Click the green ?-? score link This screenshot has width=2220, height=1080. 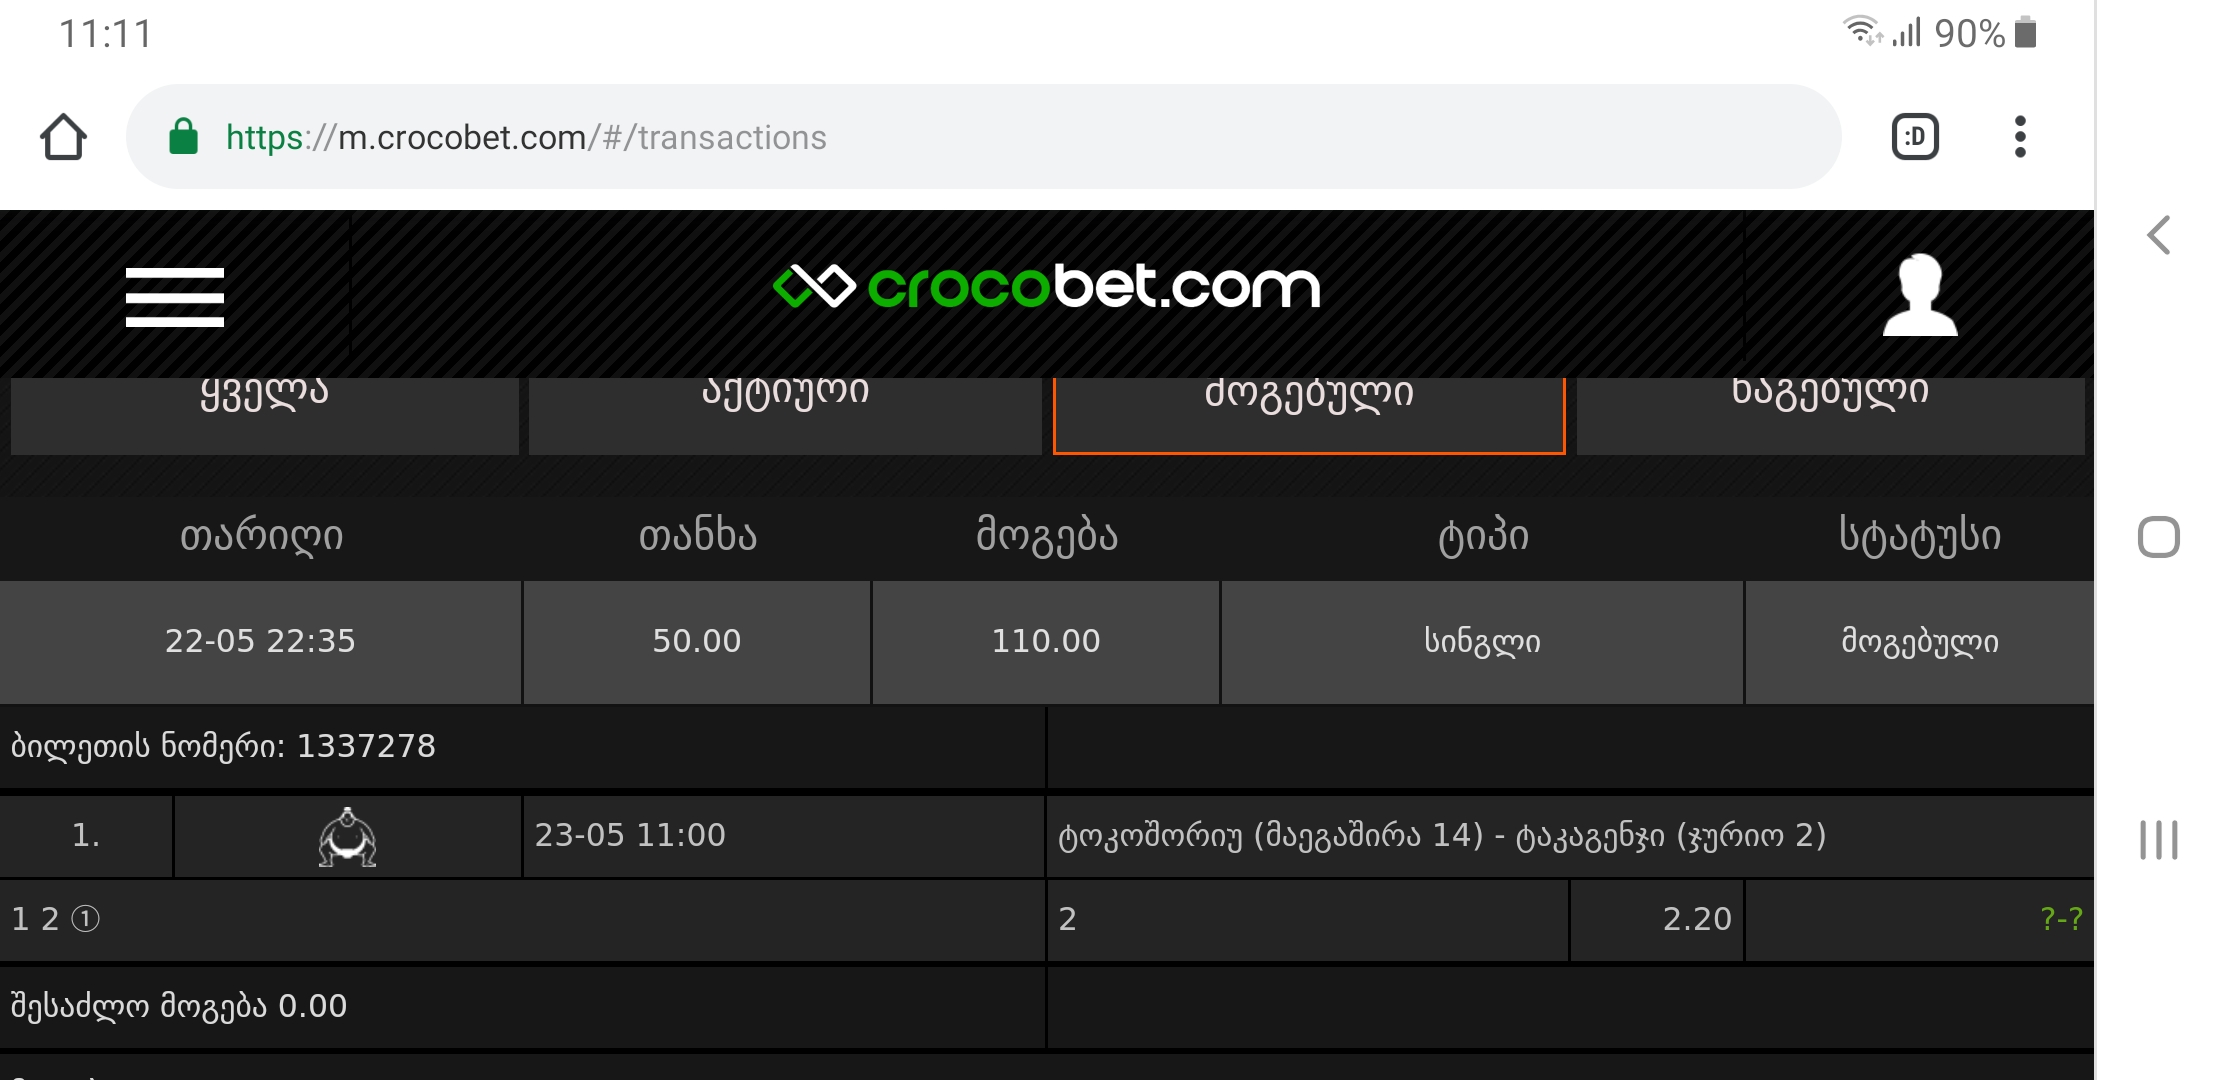2061,918
